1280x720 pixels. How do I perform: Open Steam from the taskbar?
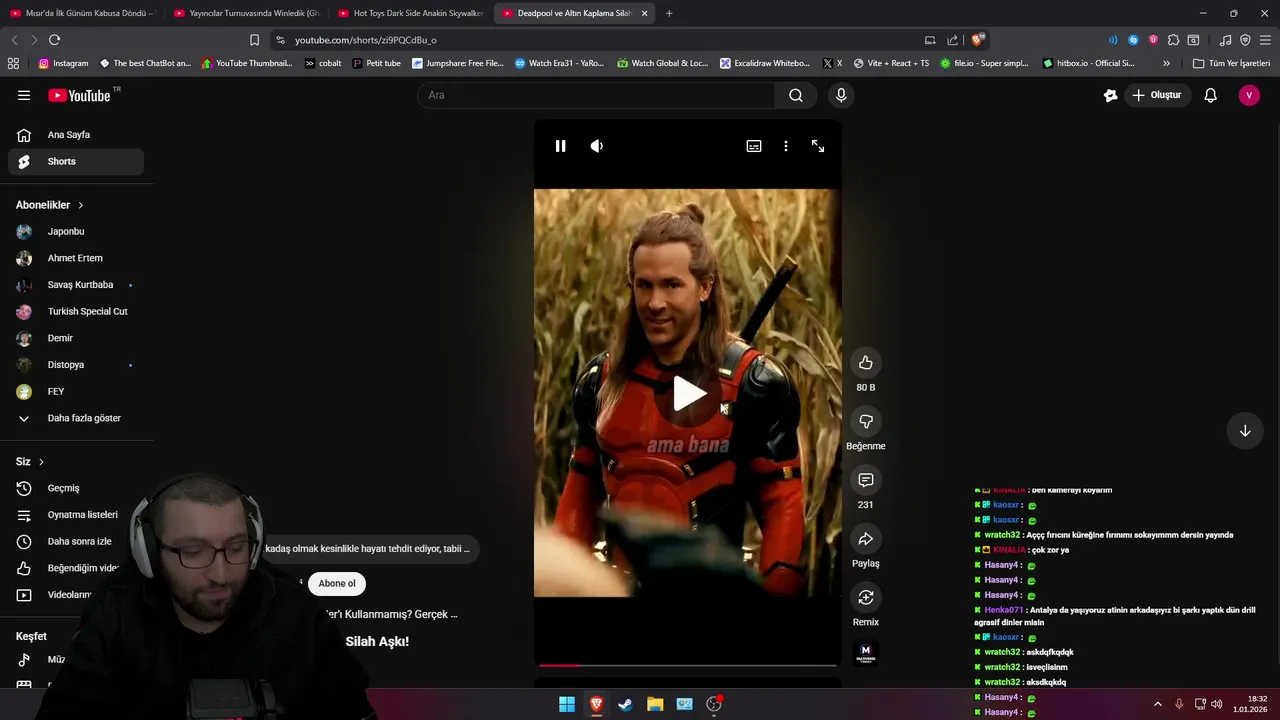pos(625,704)
